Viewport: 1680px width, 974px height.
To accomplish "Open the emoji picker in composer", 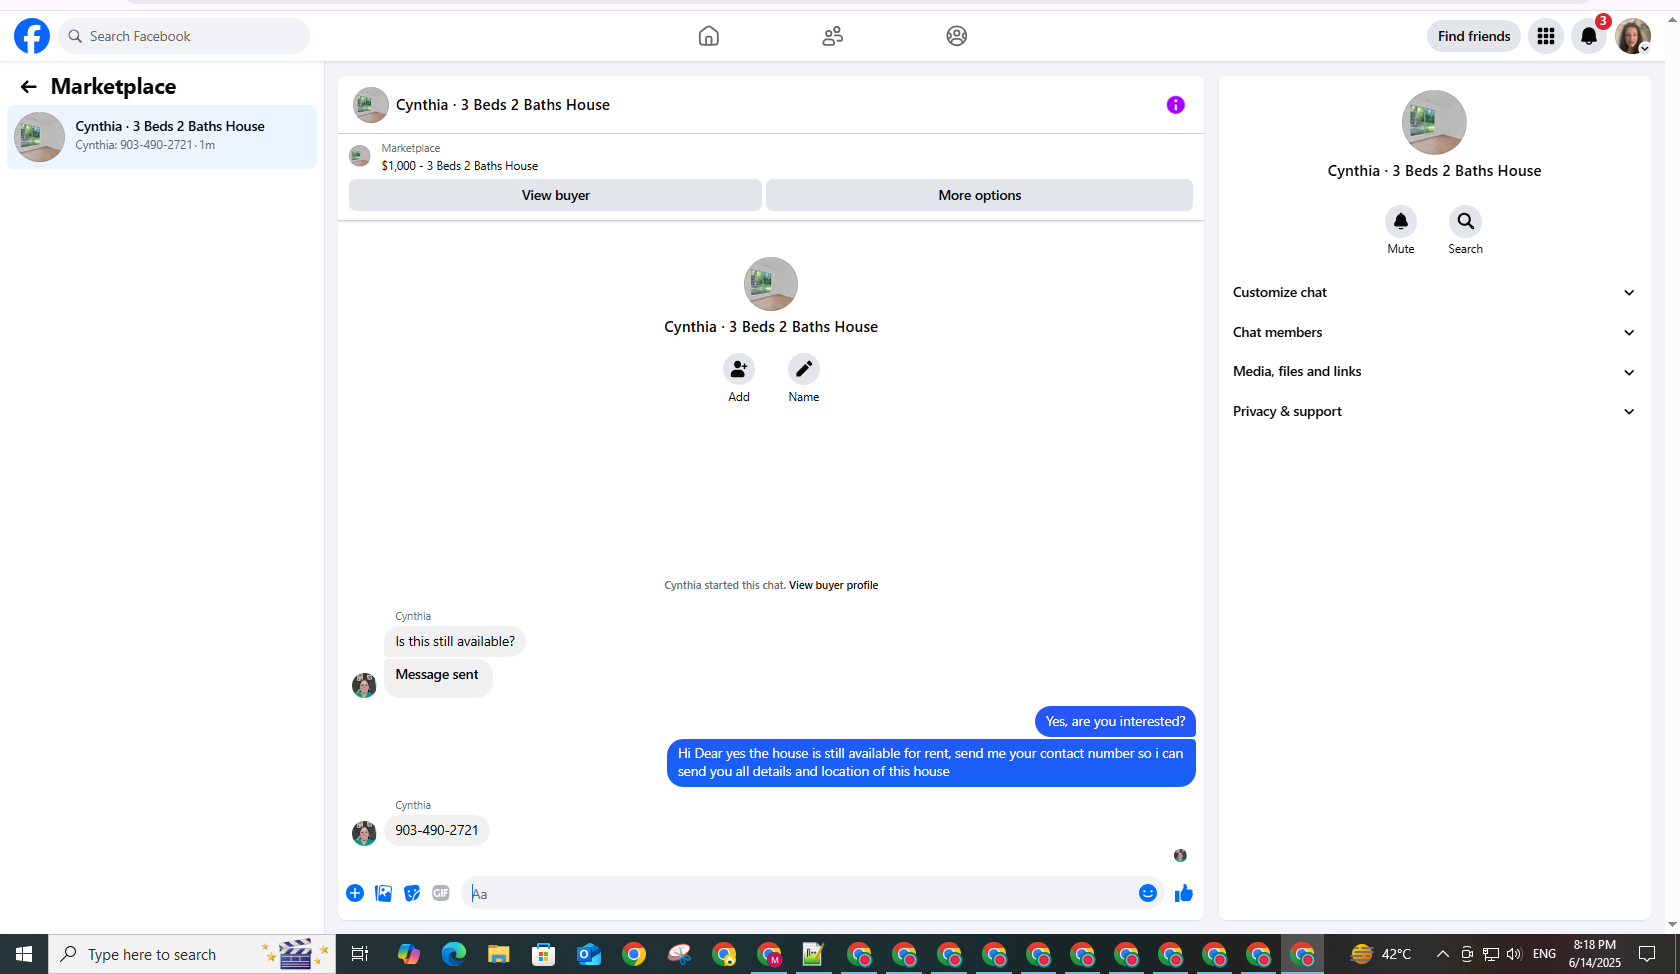I will pyautogui.click(x=1148, y=893).
